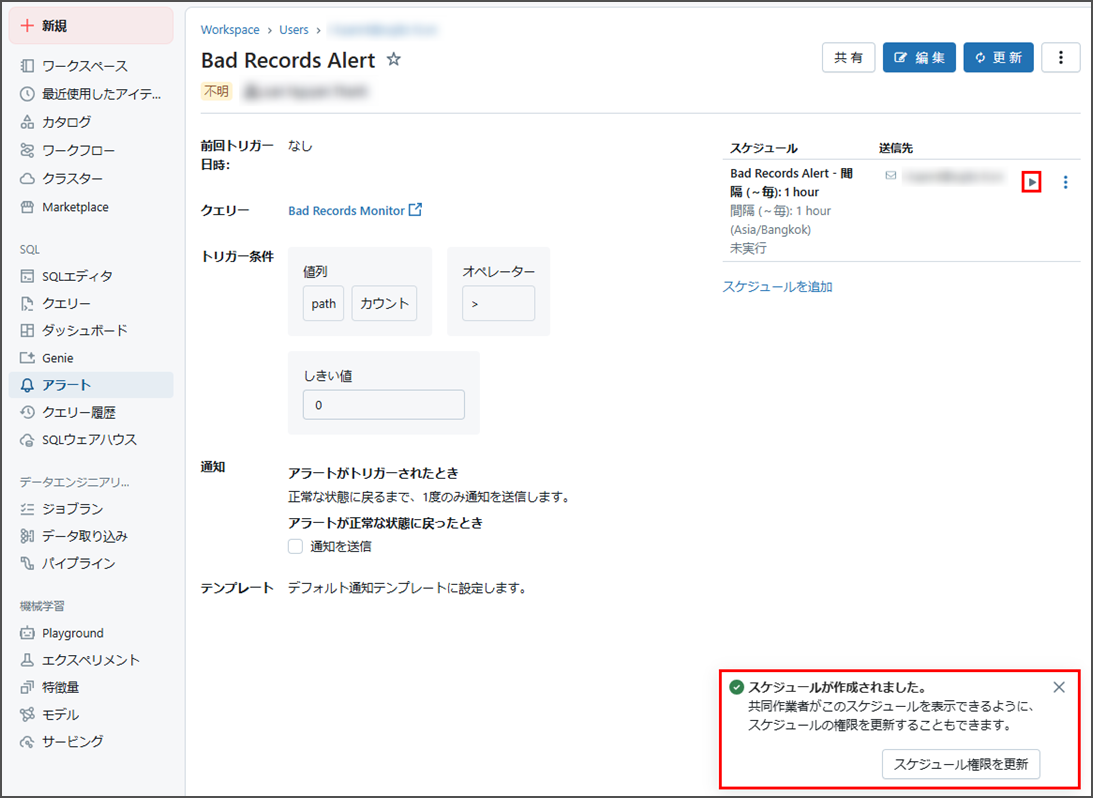Click スケジュール権限を更新 button
The height and width of the screenshot is (798, 1093).
click(x=961, y=764)
